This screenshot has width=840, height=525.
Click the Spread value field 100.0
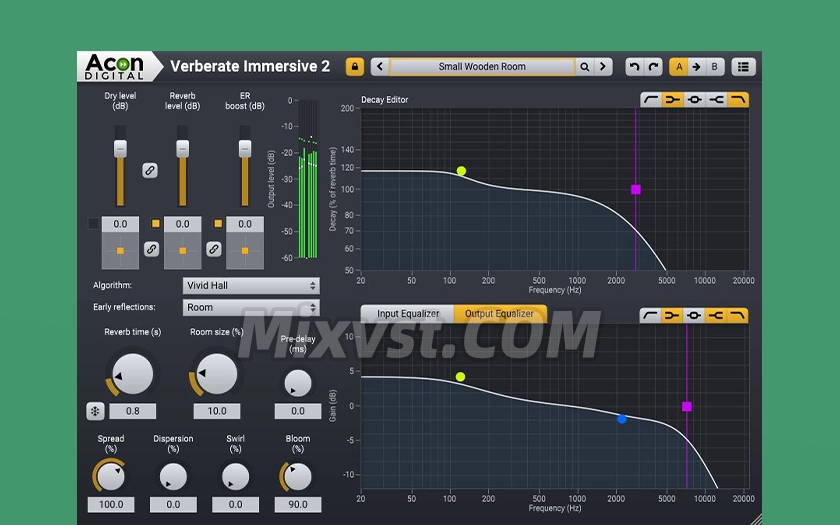tap(111, 505)
